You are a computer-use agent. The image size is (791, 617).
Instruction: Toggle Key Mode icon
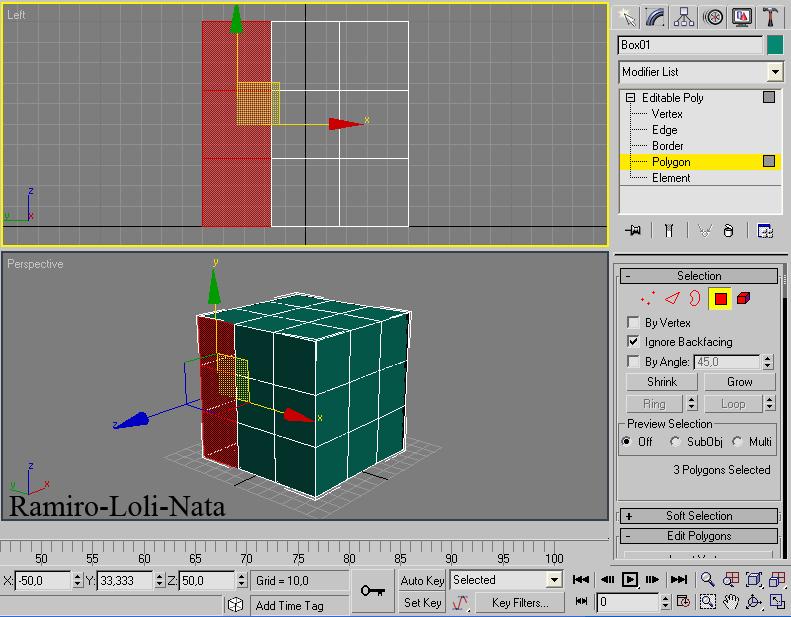tap(581, 601)
